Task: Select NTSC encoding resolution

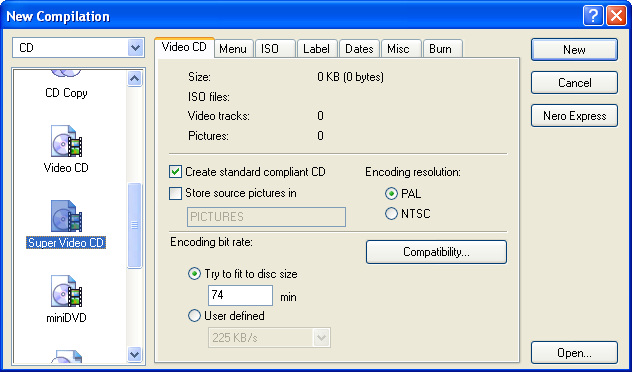Action: tap(391, 214)
